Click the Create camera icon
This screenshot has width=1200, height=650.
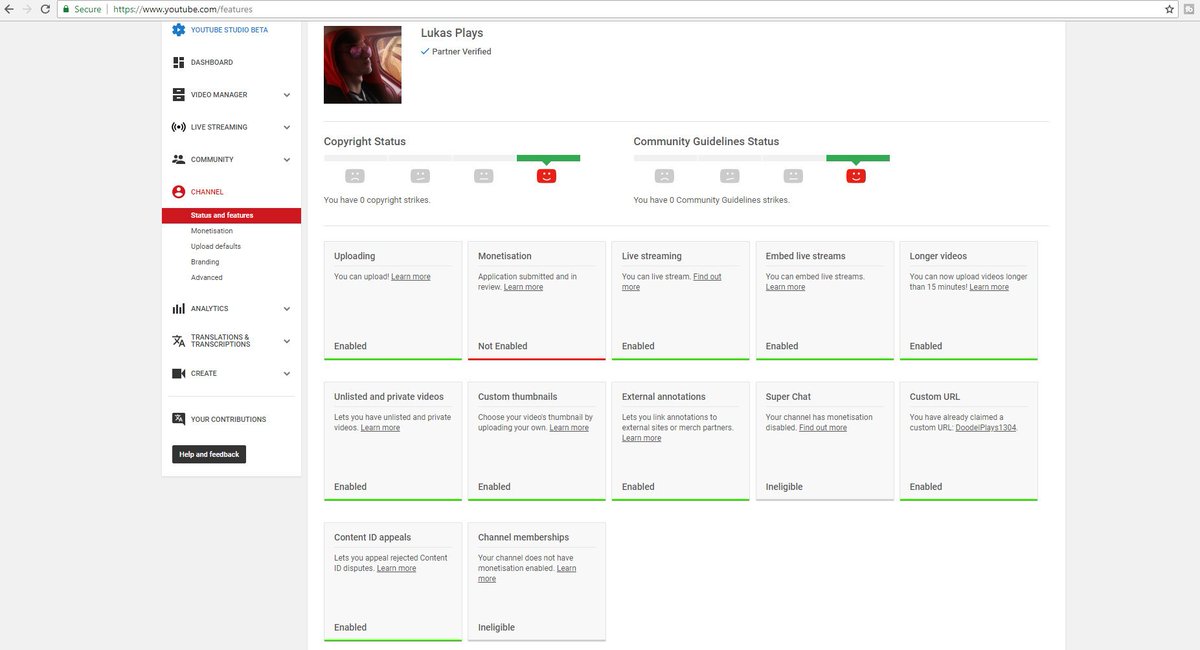click(179, 373)
